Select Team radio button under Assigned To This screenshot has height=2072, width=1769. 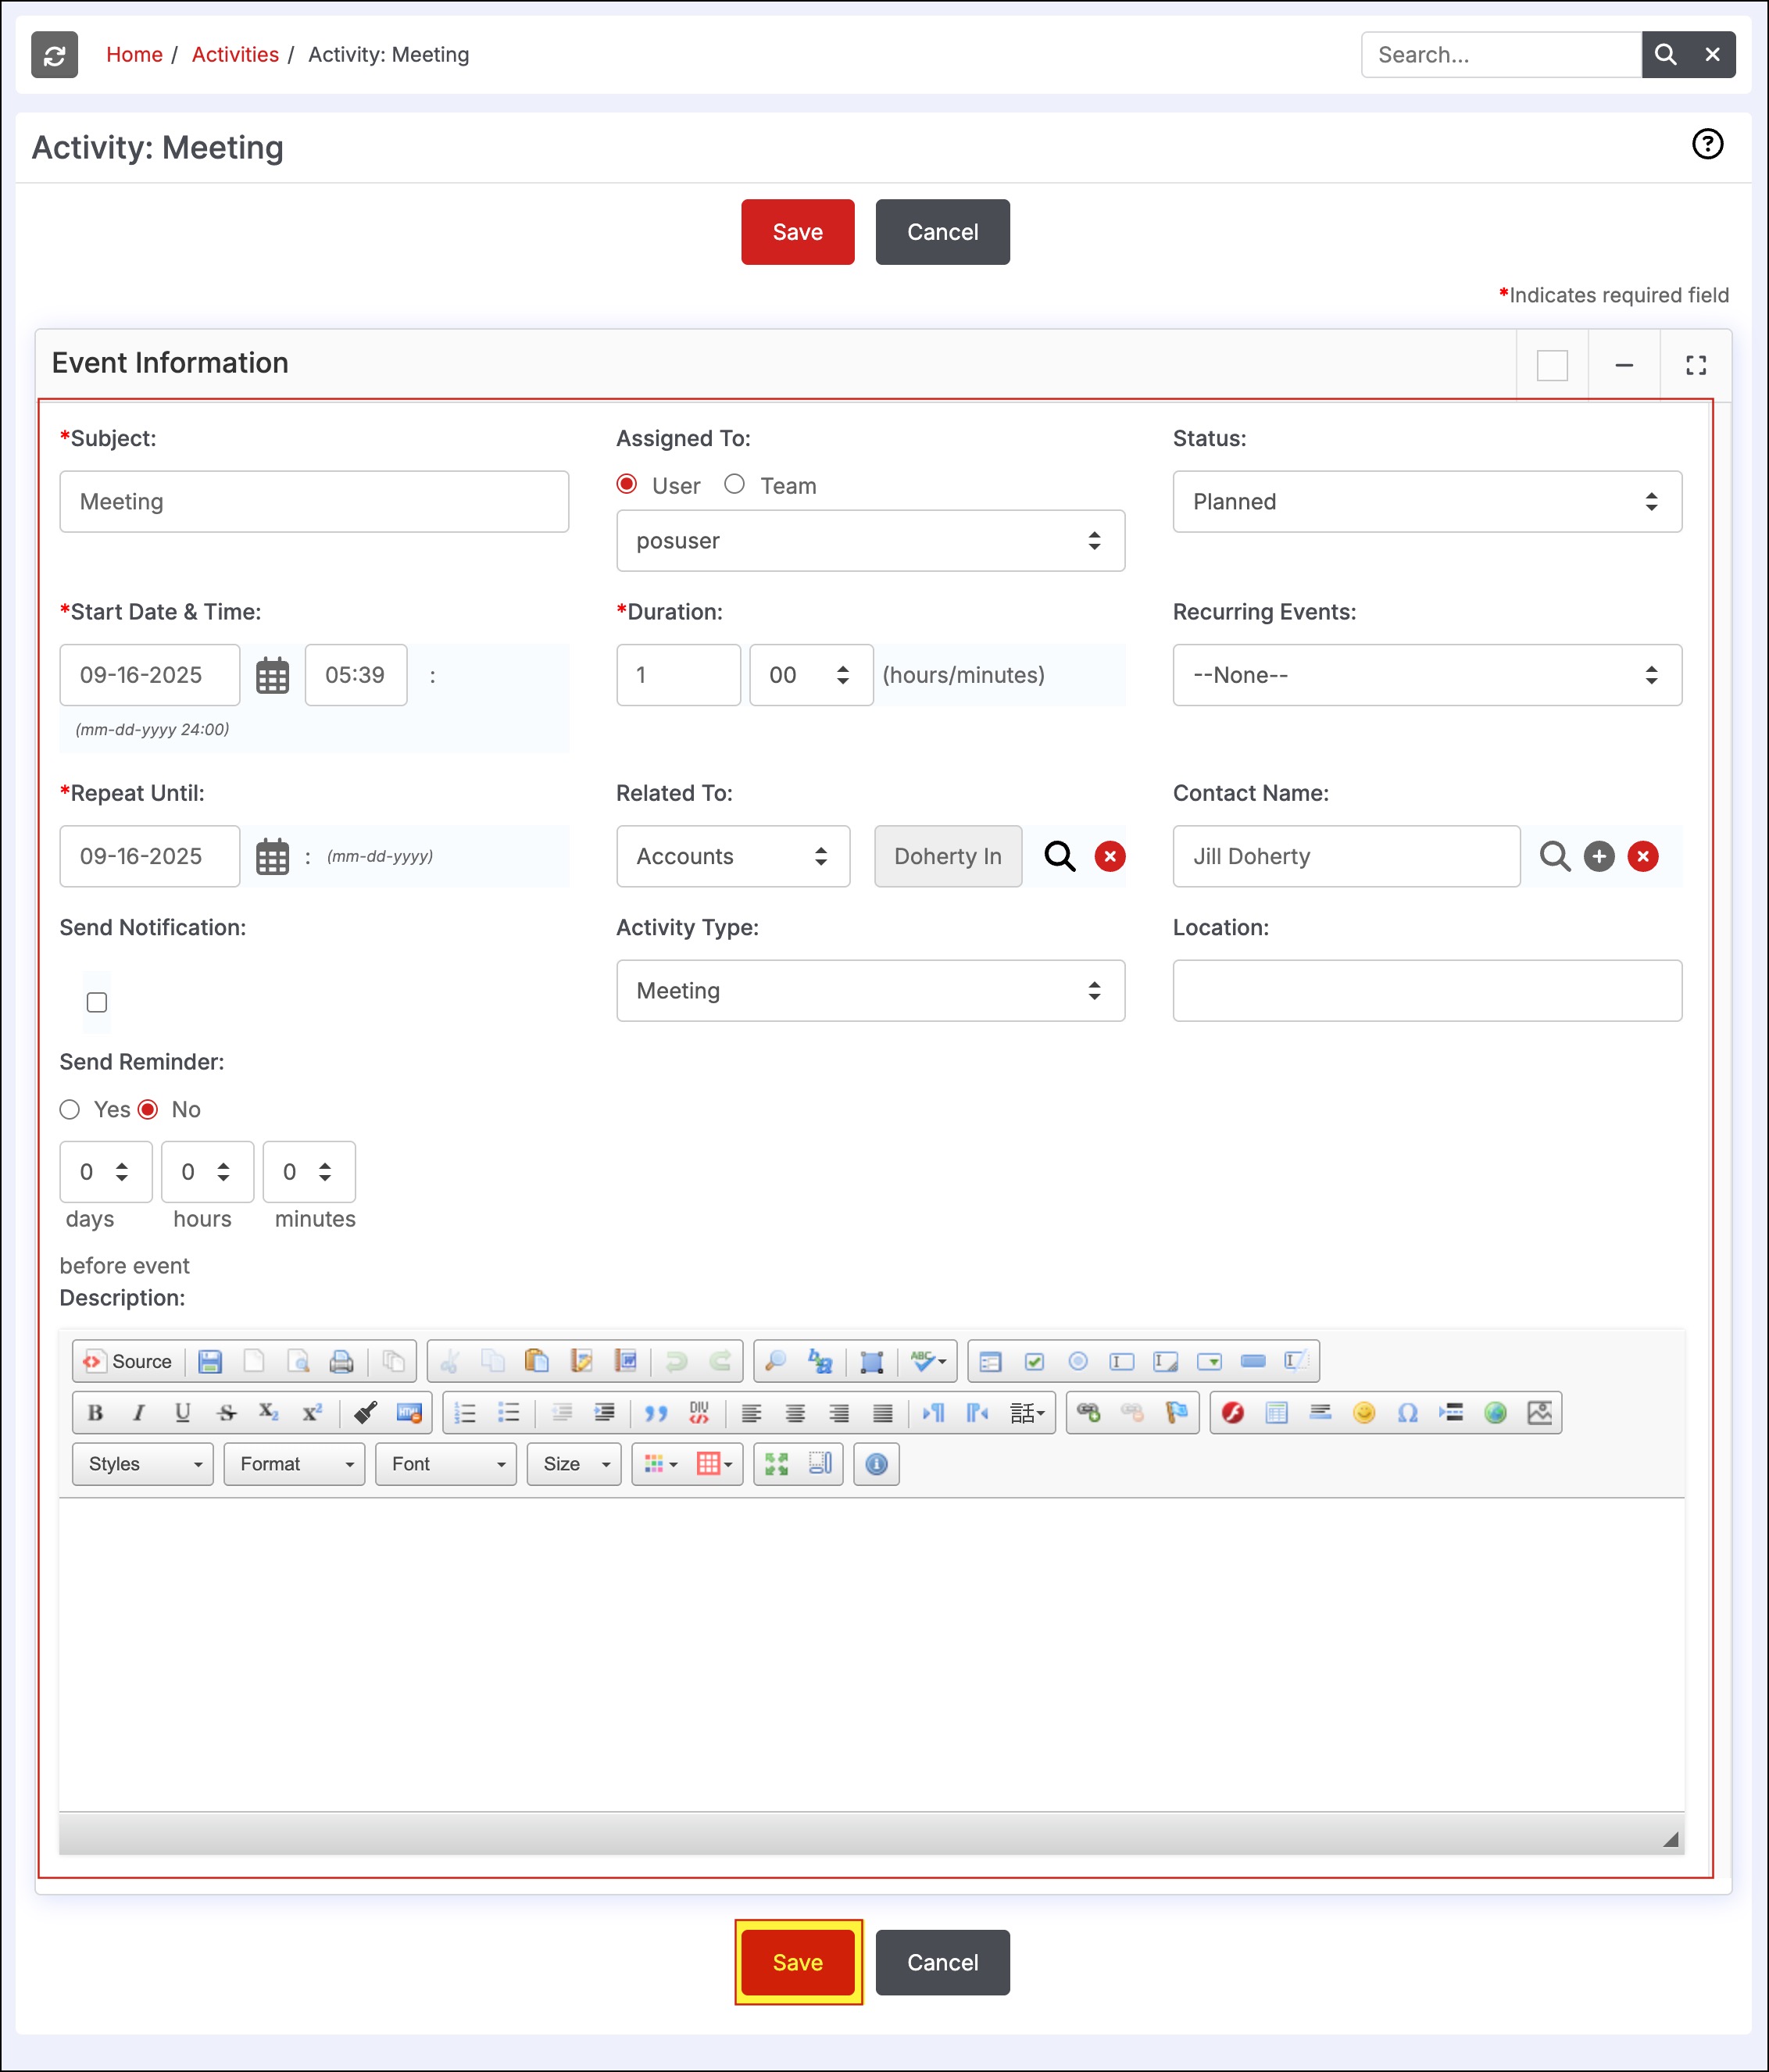click(734, 485)
